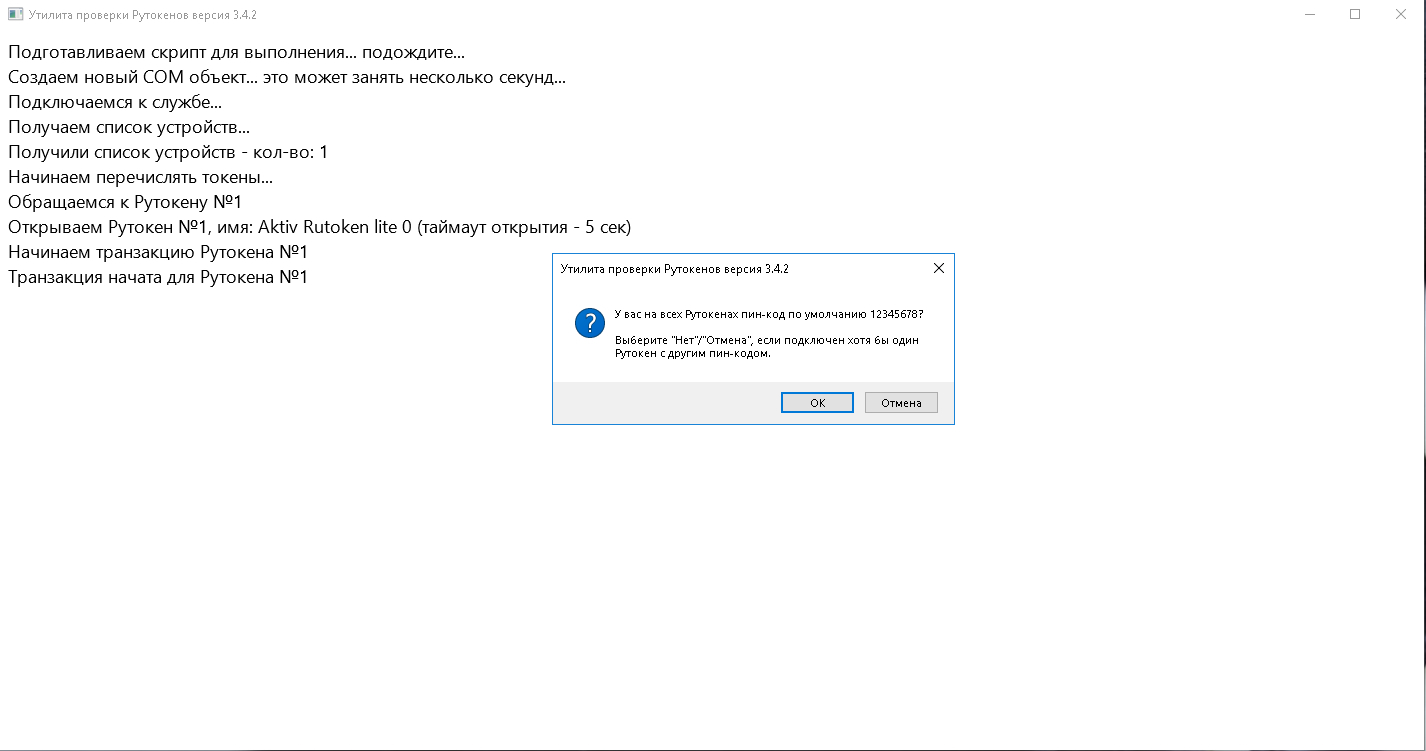This screenshot has width=1426, height=751.
Task: Click line 'Транзакция начата для Рутокена №1'
Action: 158,277
